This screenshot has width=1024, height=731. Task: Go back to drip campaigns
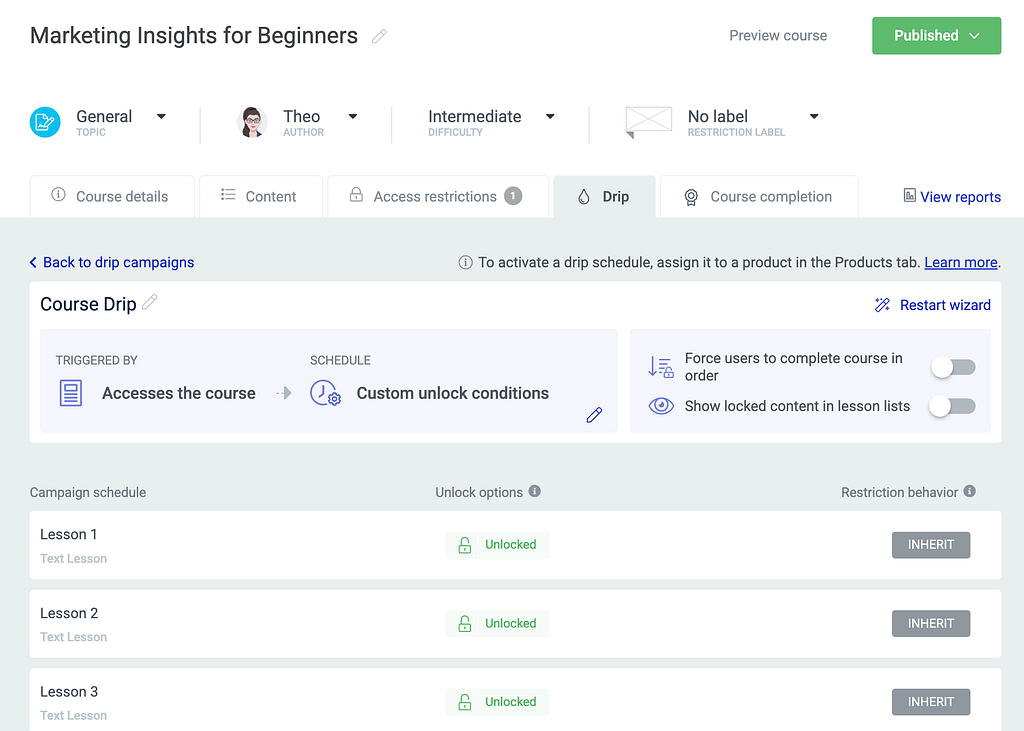pyautogui.click(x=112, y=262)
